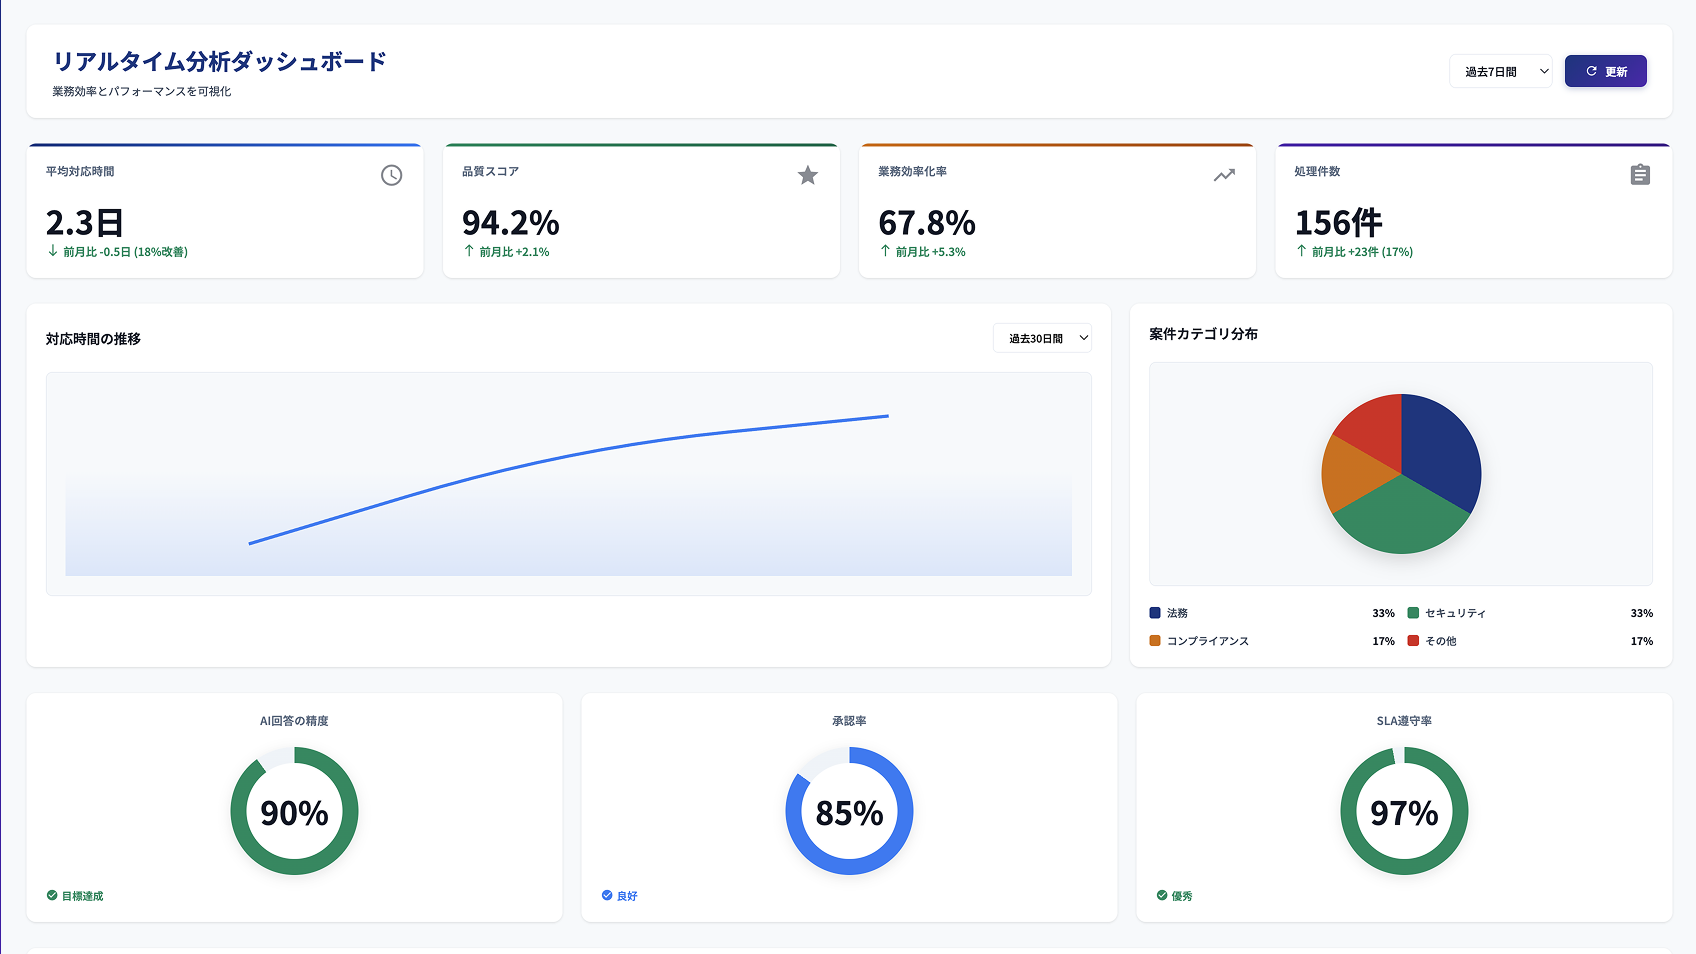Open the 対応時間の推移 panel title

[93, 339]
